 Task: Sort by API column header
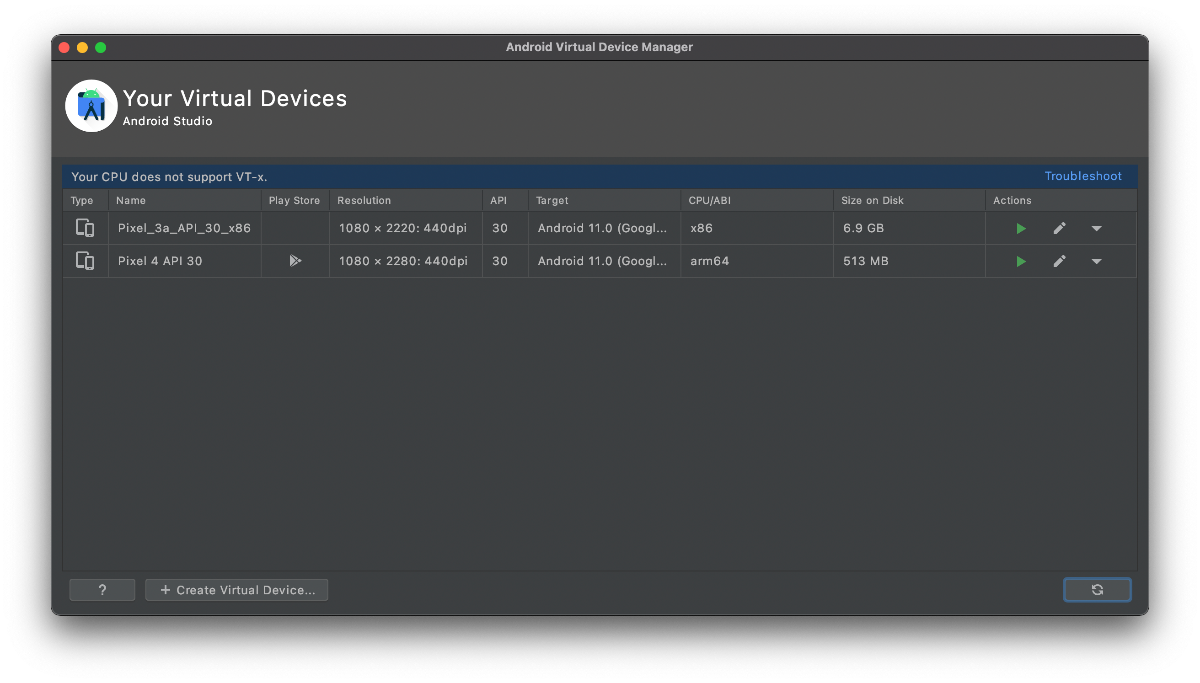pos(505,200)
